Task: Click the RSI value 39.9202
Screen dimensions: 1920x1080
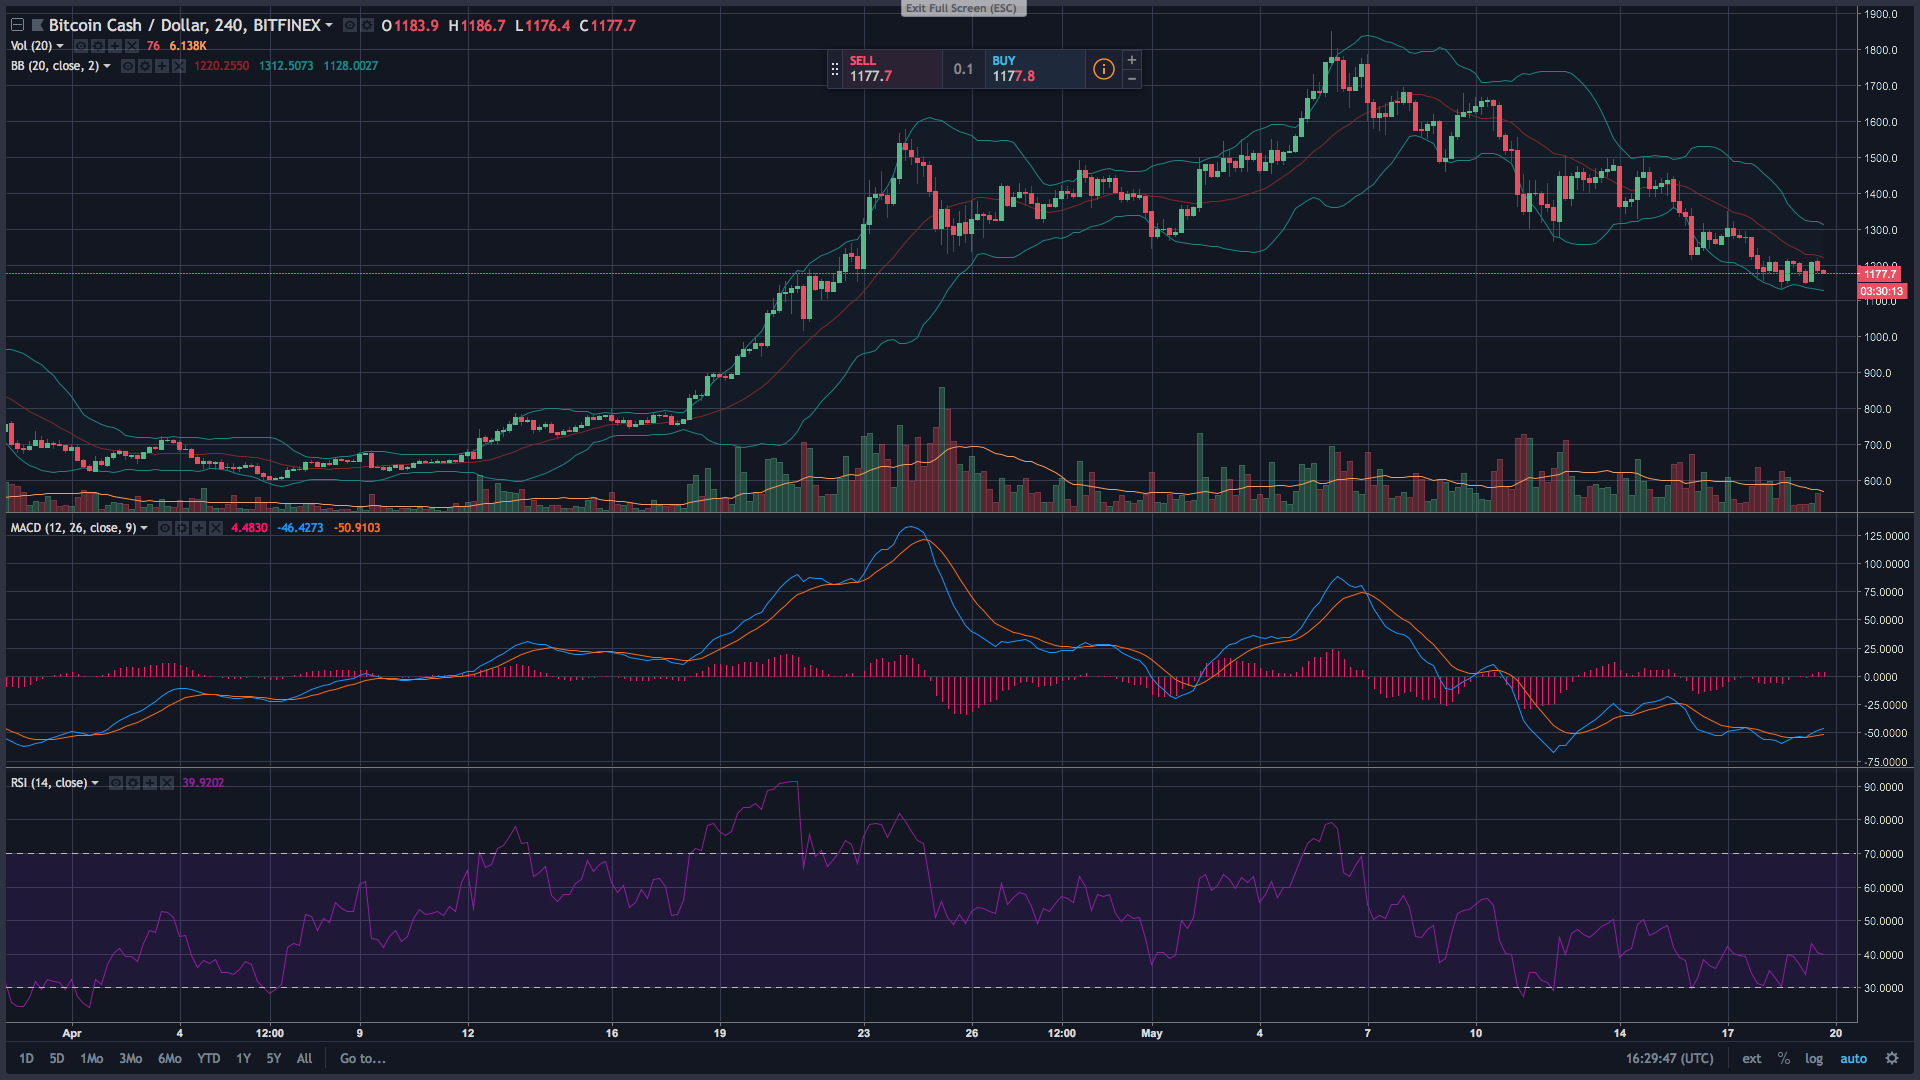Action: coord(203,783)
